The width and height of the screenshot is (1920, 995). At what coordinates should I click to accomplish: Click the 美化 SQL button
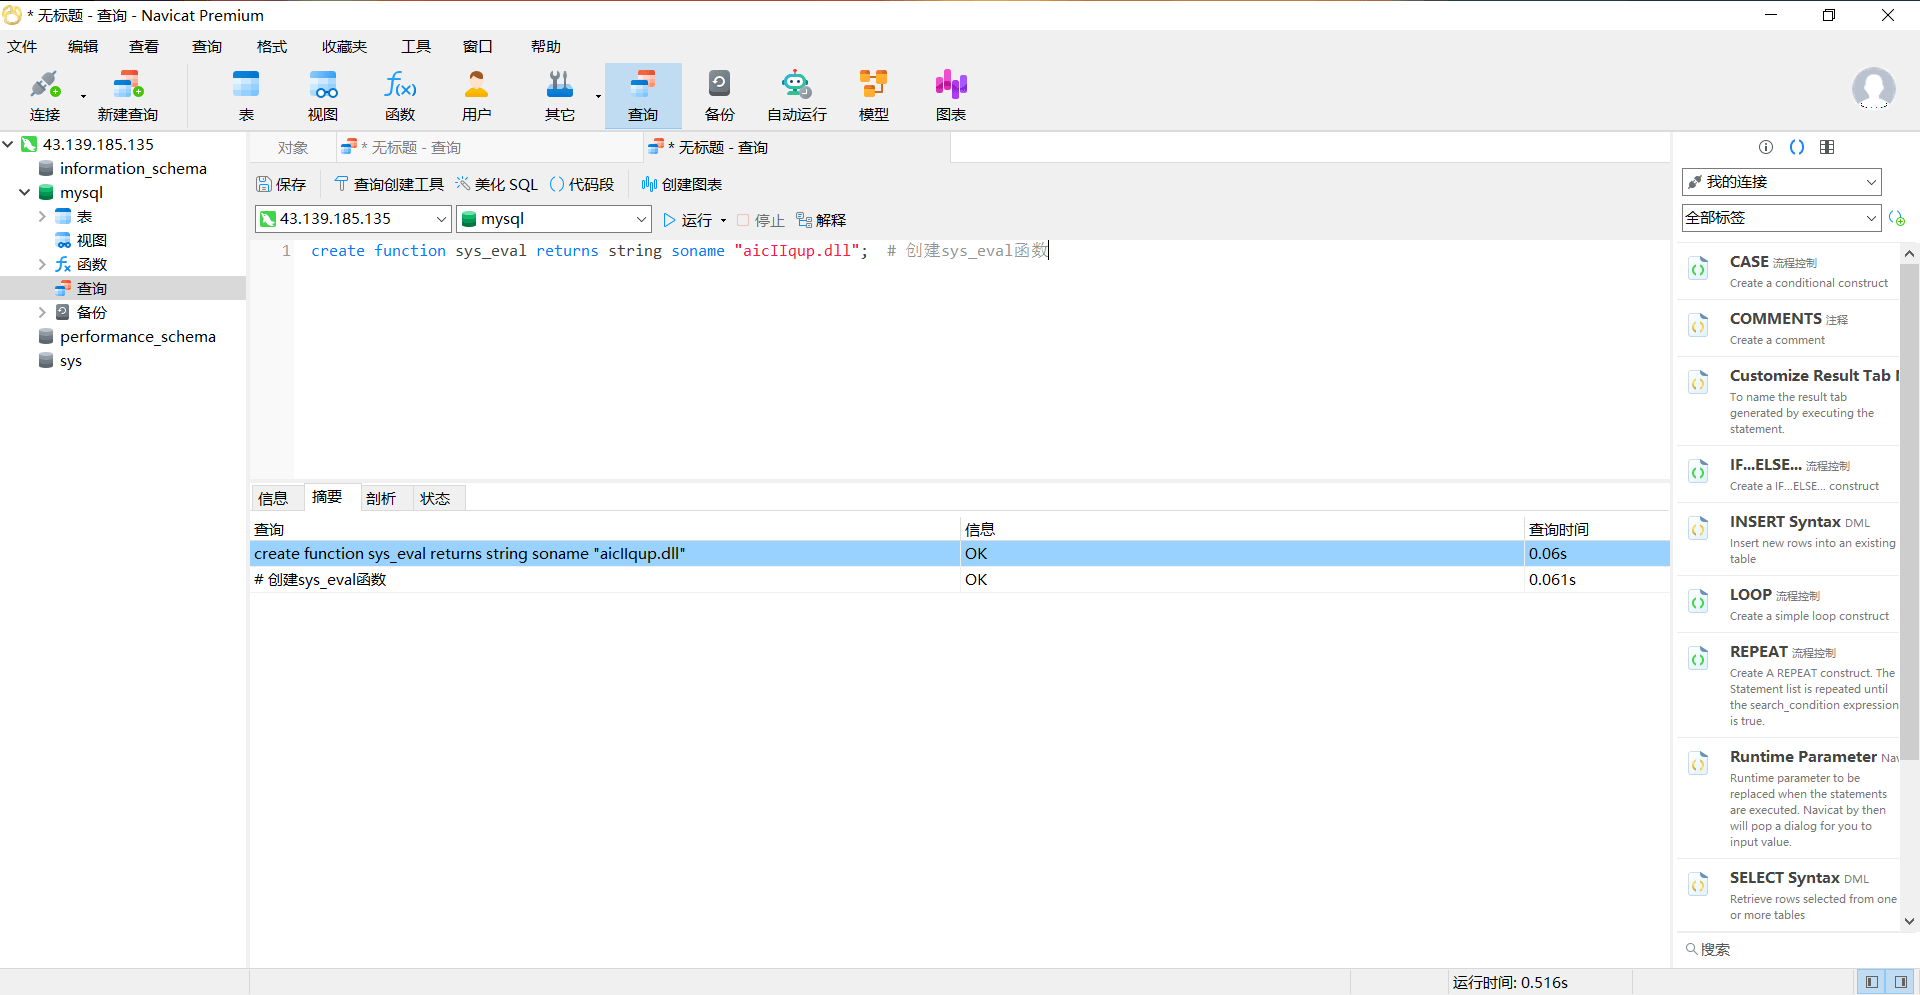tap(497, 184)
